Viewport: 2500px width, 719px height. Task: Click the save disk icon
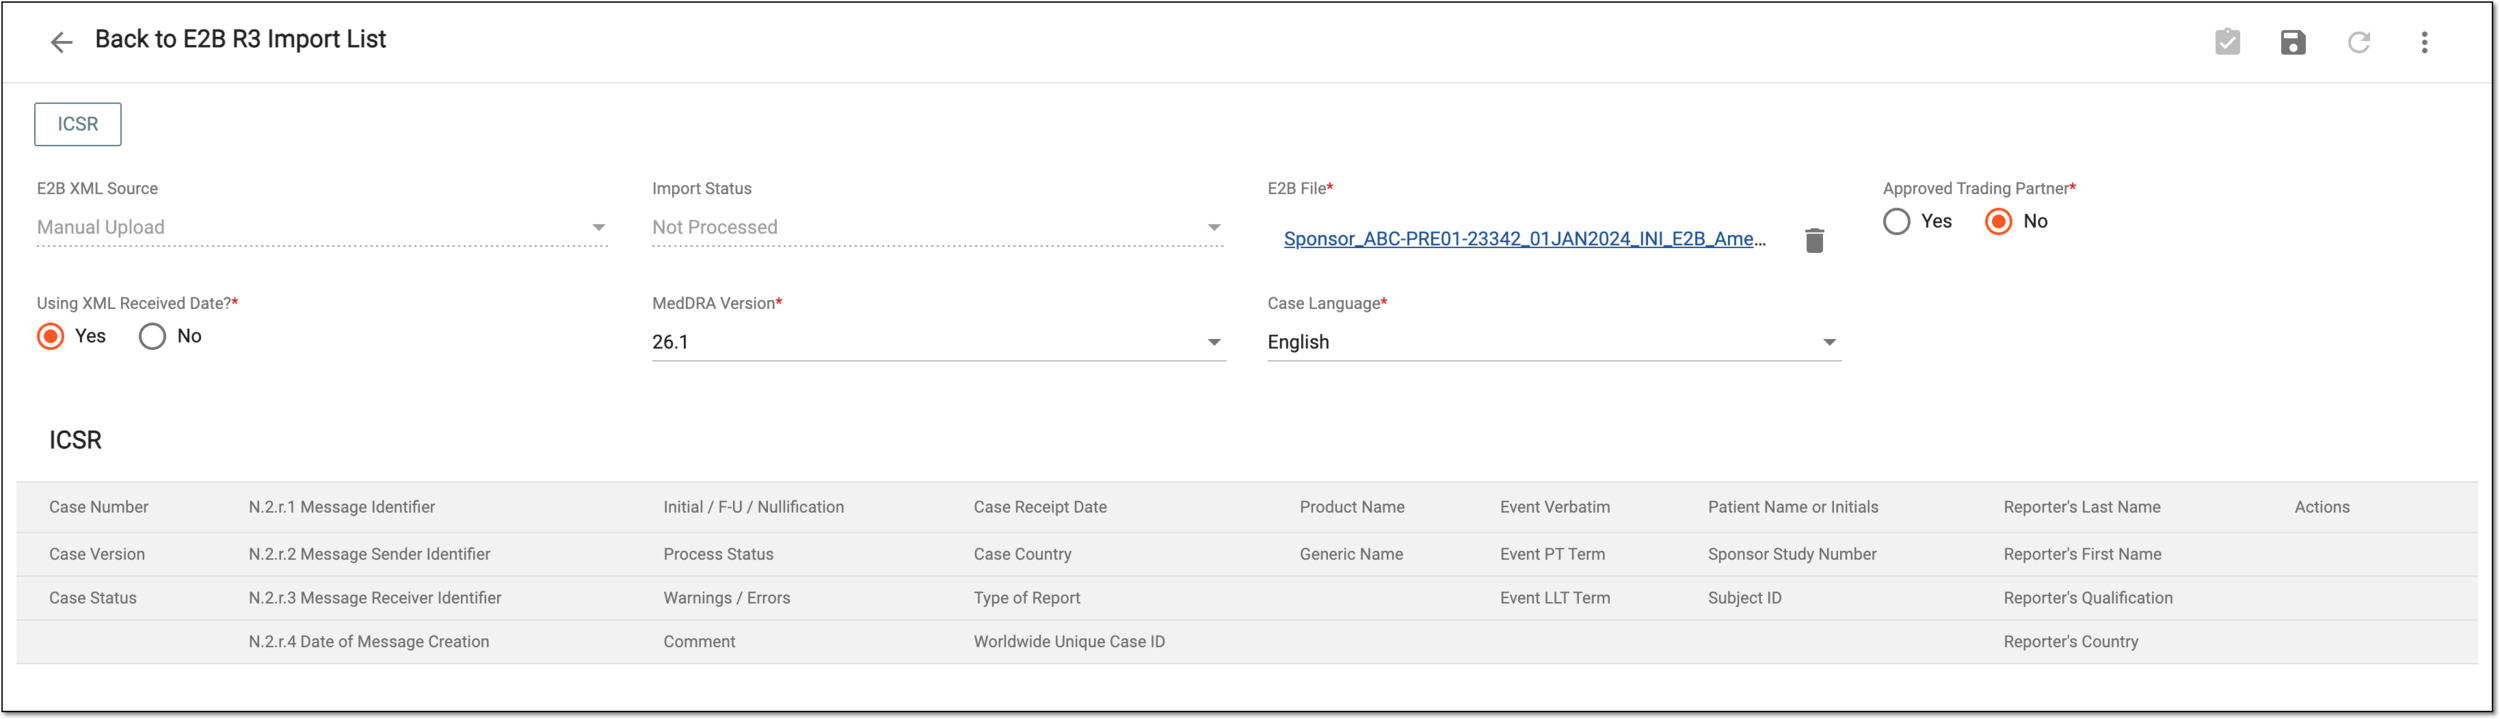[2293, 42]
